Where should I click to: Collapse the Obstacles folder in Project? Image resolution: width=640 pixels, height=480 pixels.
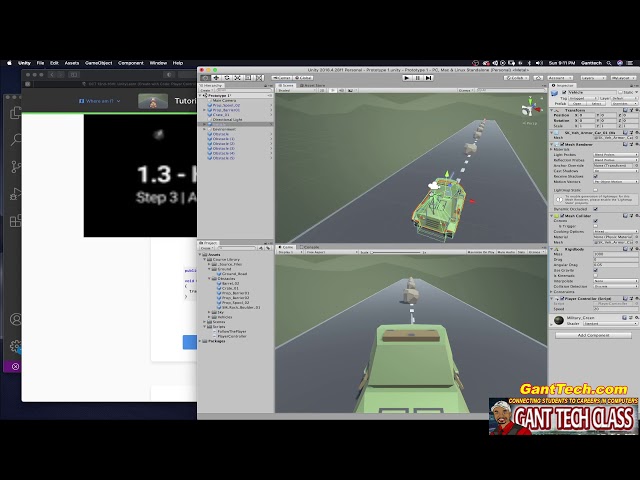209,279
